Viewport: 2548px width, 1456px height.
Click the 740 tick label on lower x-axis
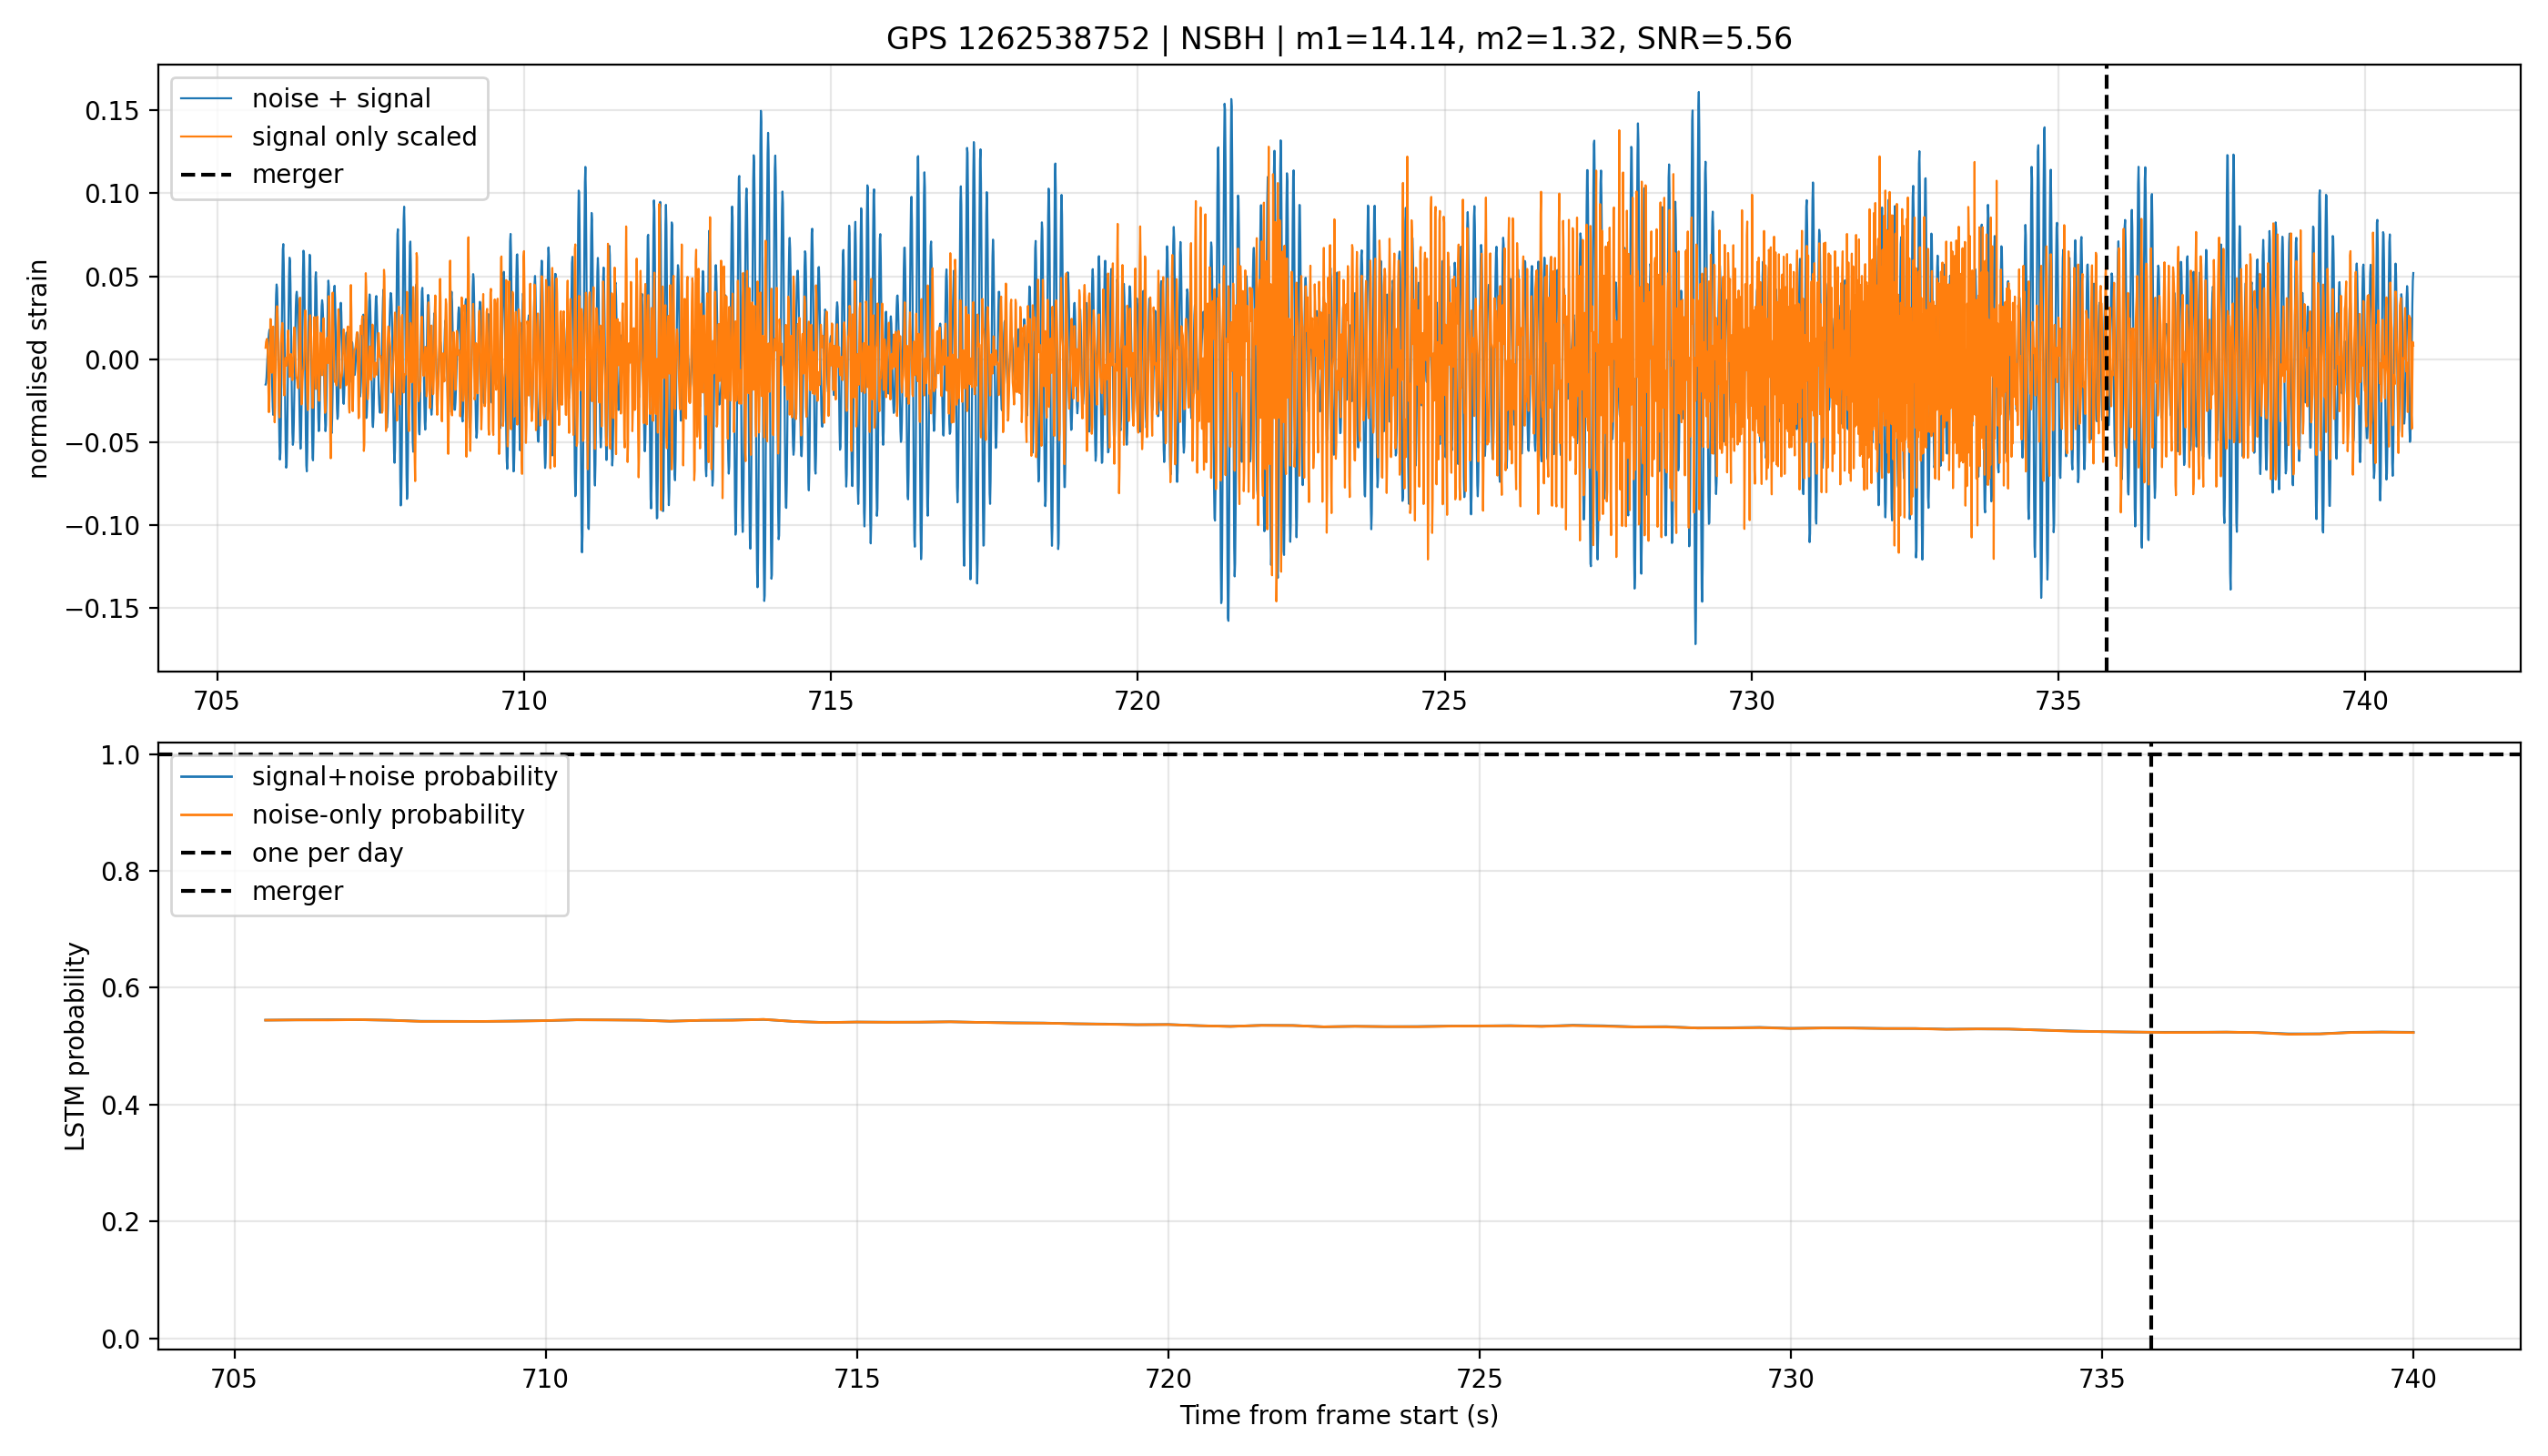[2413, 1379]
